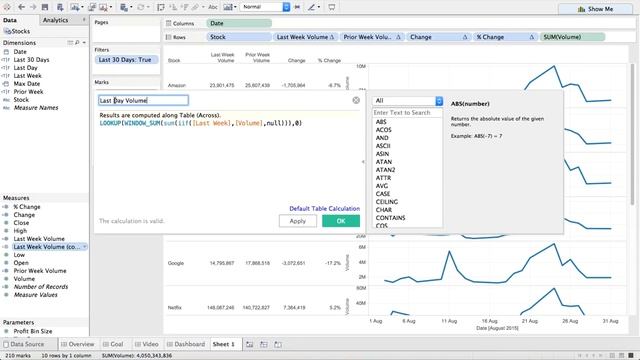This screenshot has width=640, height=360.
Task: Click the new worksheet toolbar icon
Action: click(74, 7)
